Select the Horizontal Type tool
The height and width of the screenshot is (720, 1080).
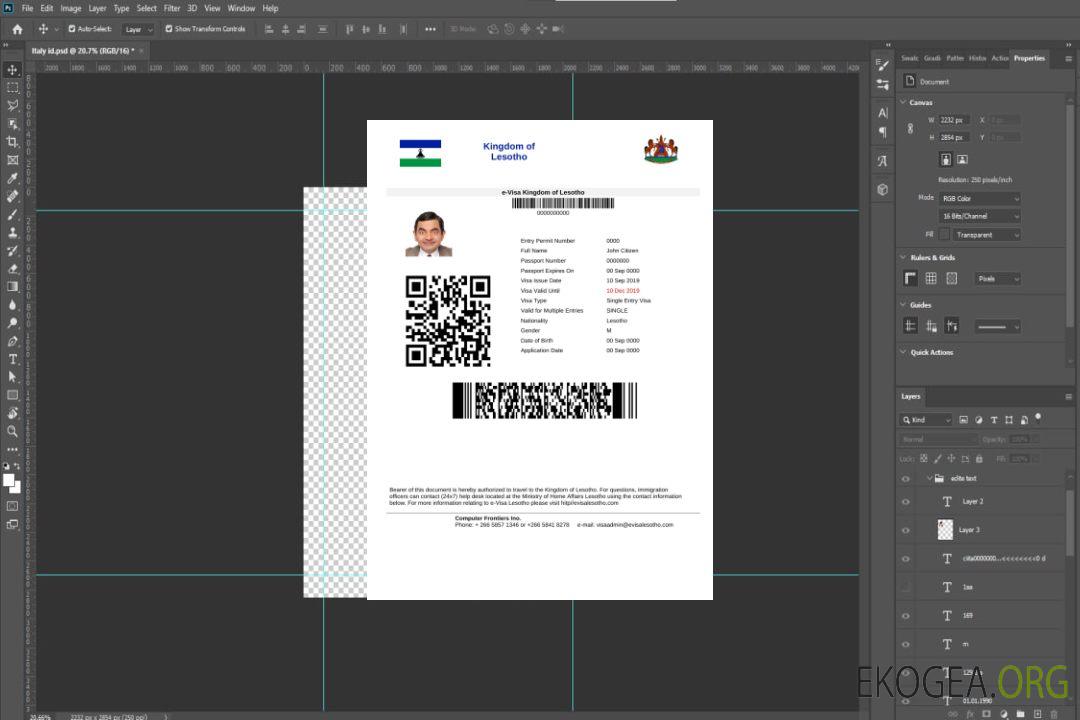12,359
